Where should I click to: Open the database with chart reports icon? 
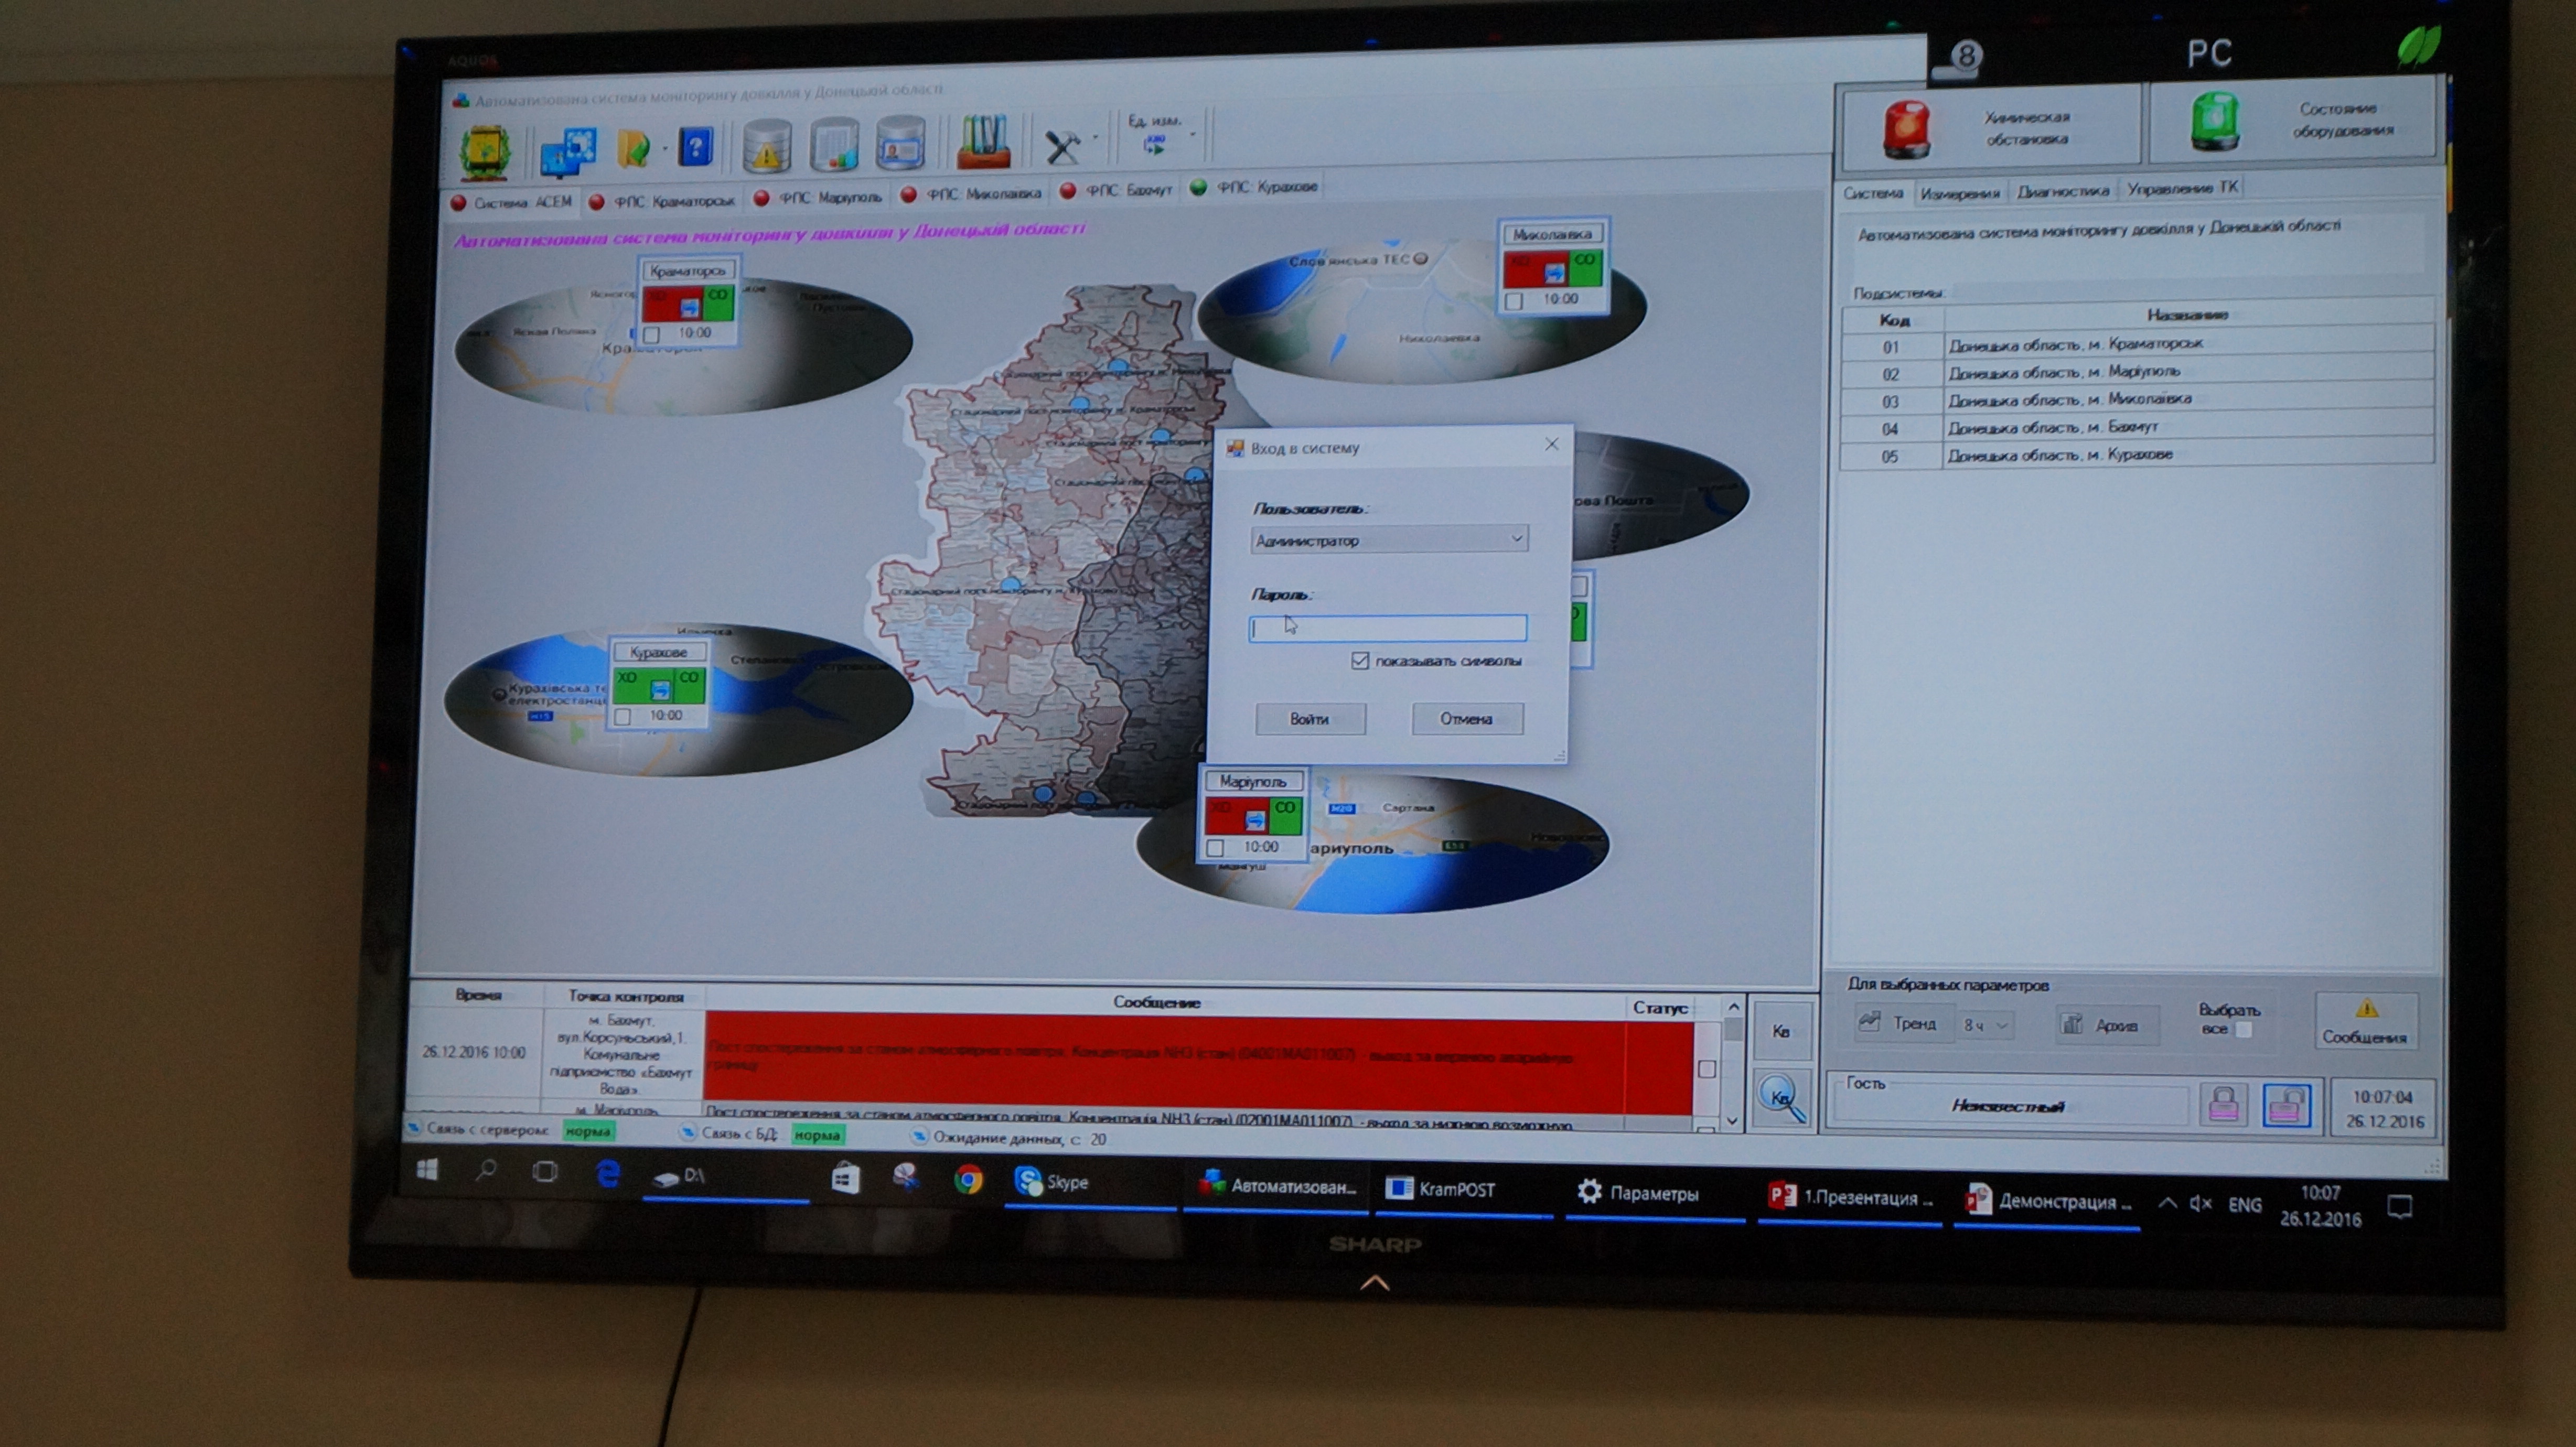(x=835, y=144)
